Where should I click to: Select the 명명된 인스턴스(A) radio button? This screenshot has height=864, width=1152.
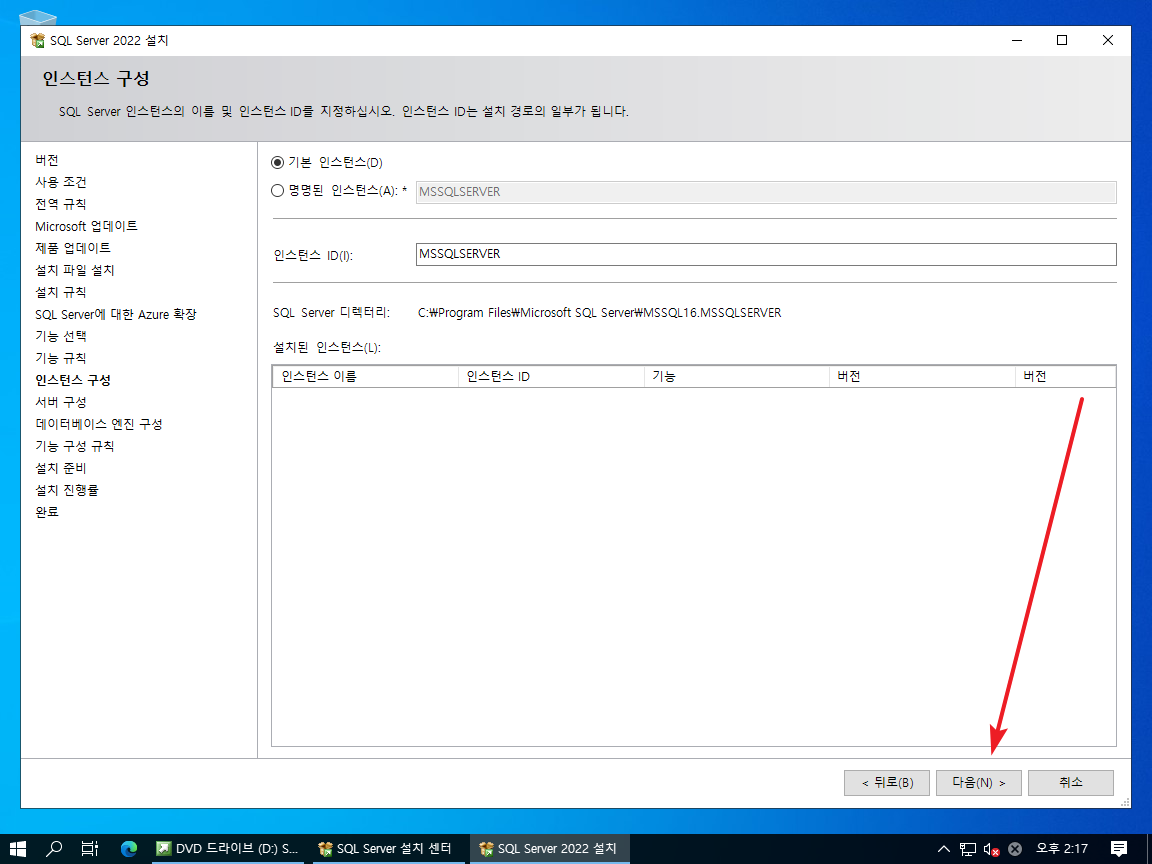(x=278, y=191)
